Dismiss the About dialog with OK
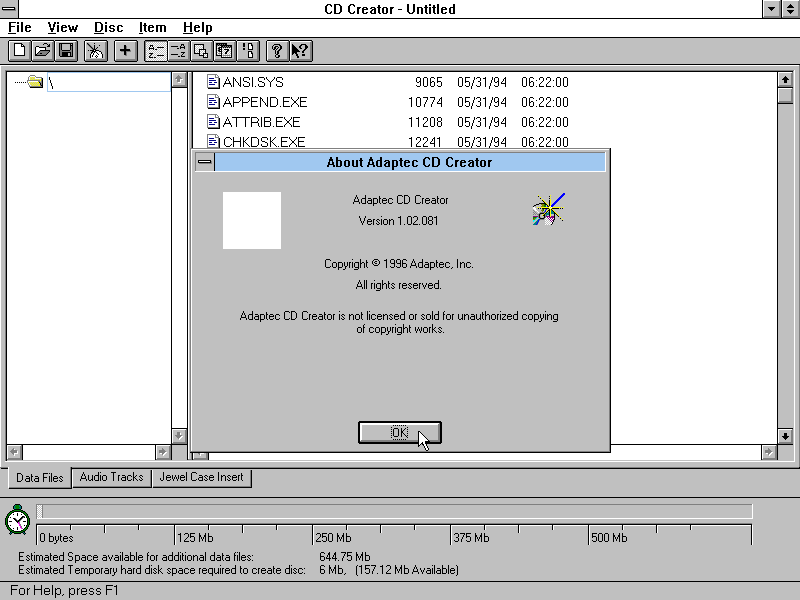This screenshot has width=800, height=600. 399,432
